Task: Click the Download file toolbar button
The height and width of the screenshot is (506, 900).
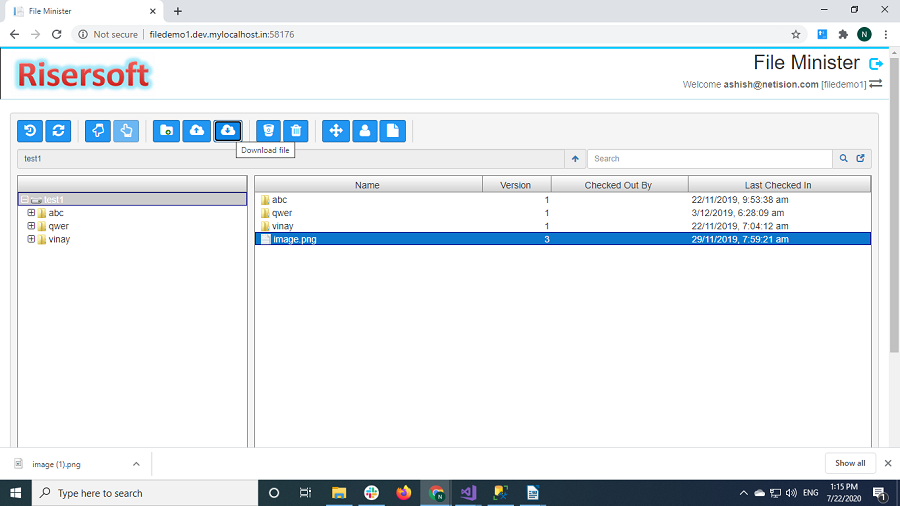Action: 227,130
